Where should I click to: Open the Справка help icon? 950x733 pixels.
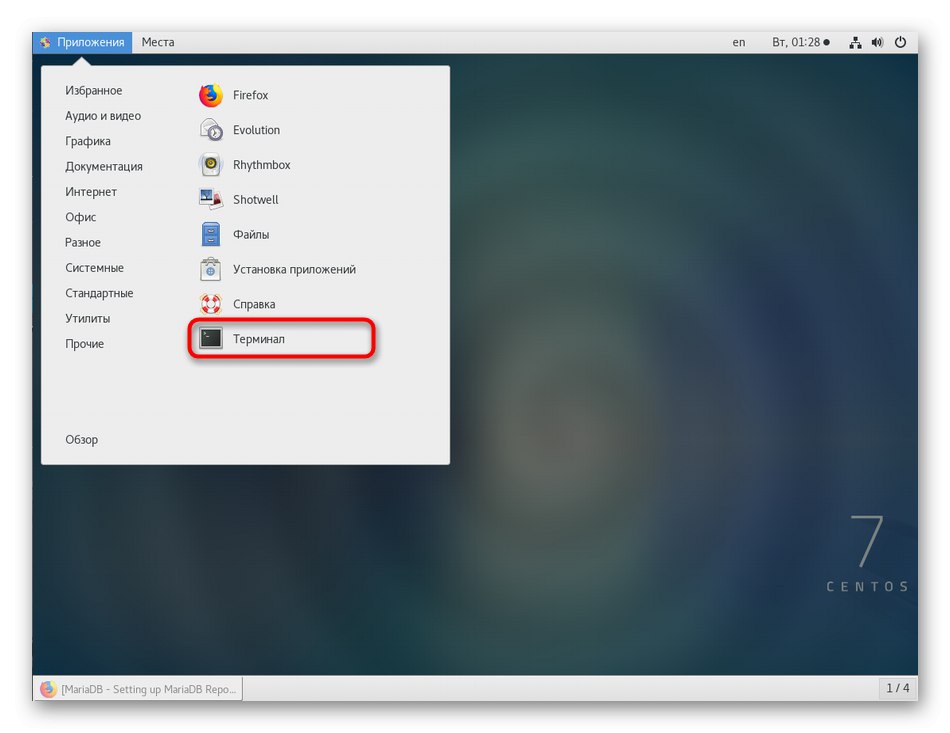(x=211, y=304)
